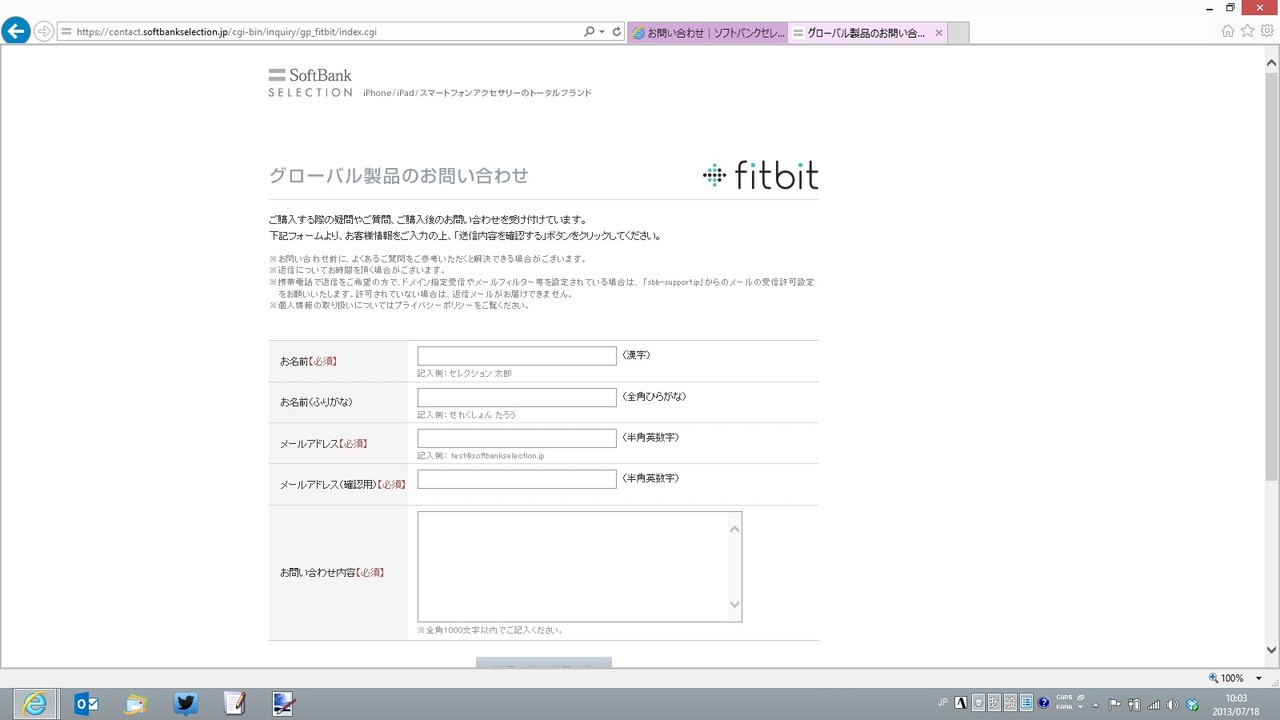Image resolution: width=1280 pixels, height=720 pixels.
Task: Show hidden tray icons arrow
Action: 1096,704
